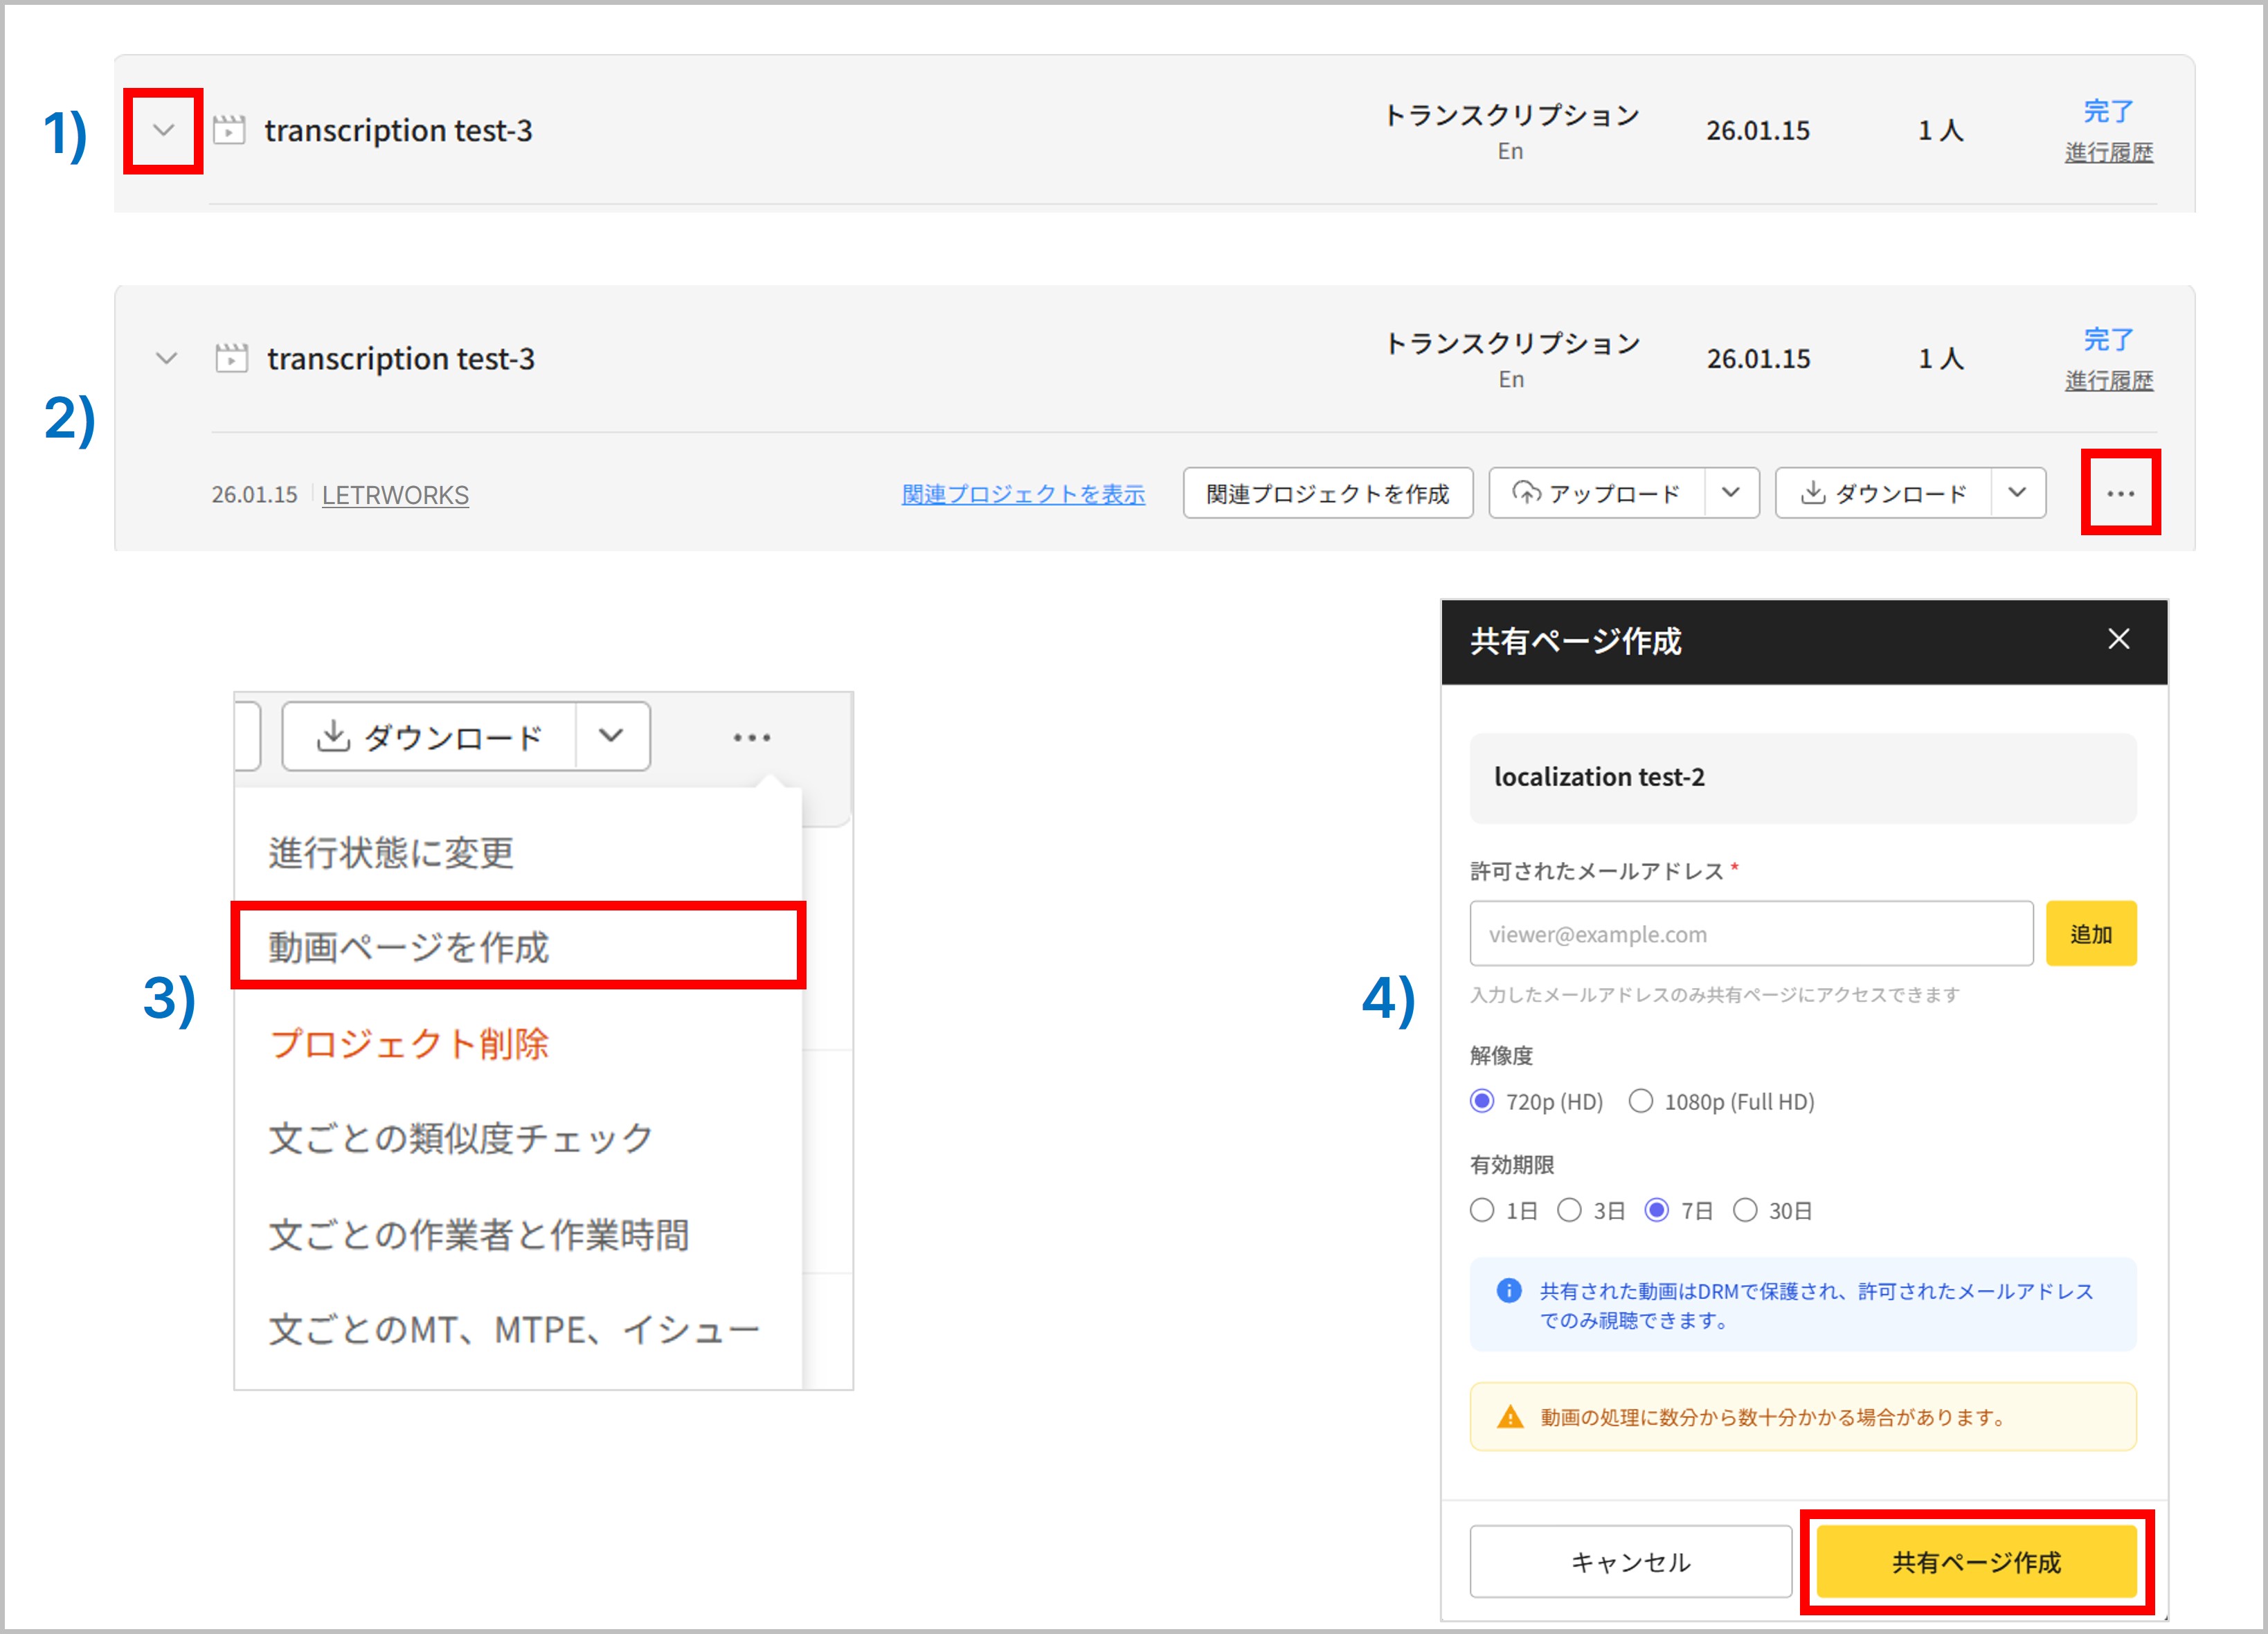The image size is (2268, 1634).
Task: Open the dropdown arrow next to アップロード
Action: pyautogui.click(x=1731, y=493)
